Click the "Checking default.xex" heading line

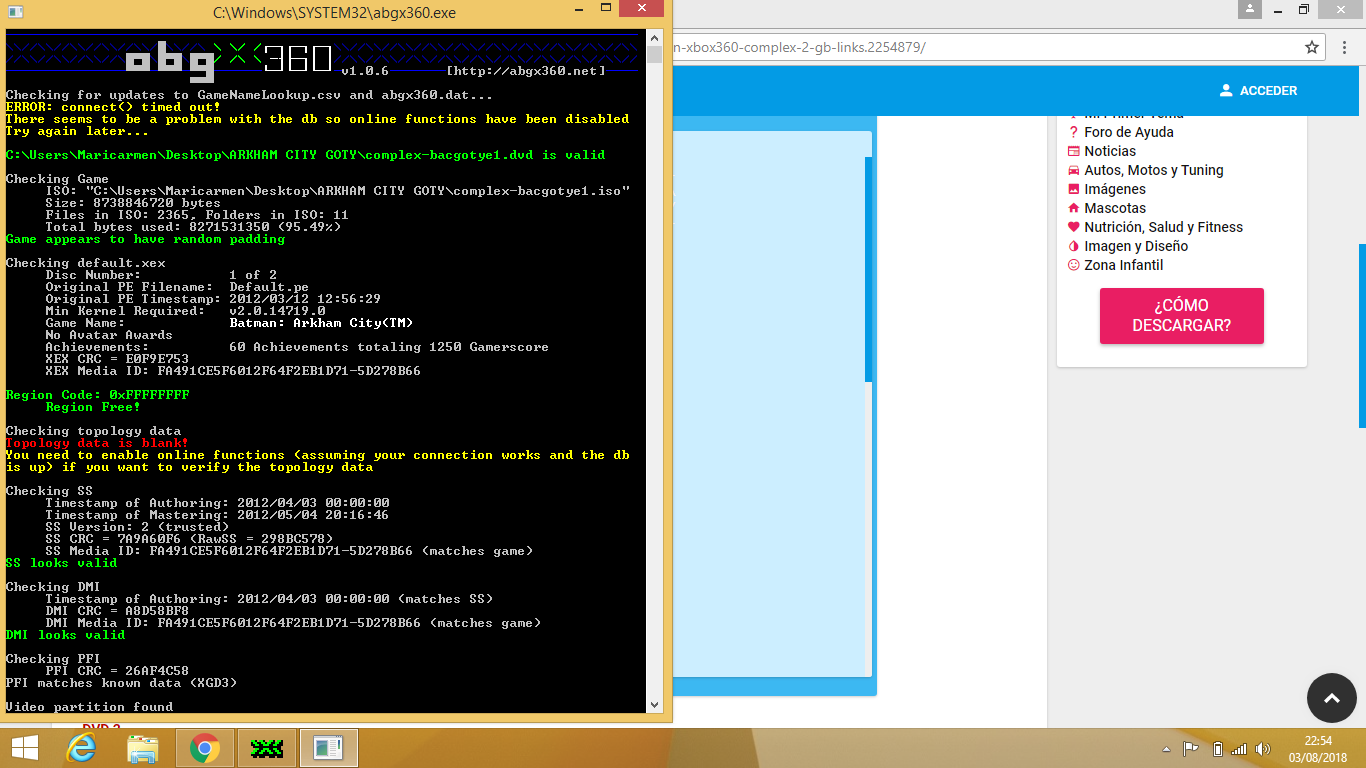tap(85, 263)
